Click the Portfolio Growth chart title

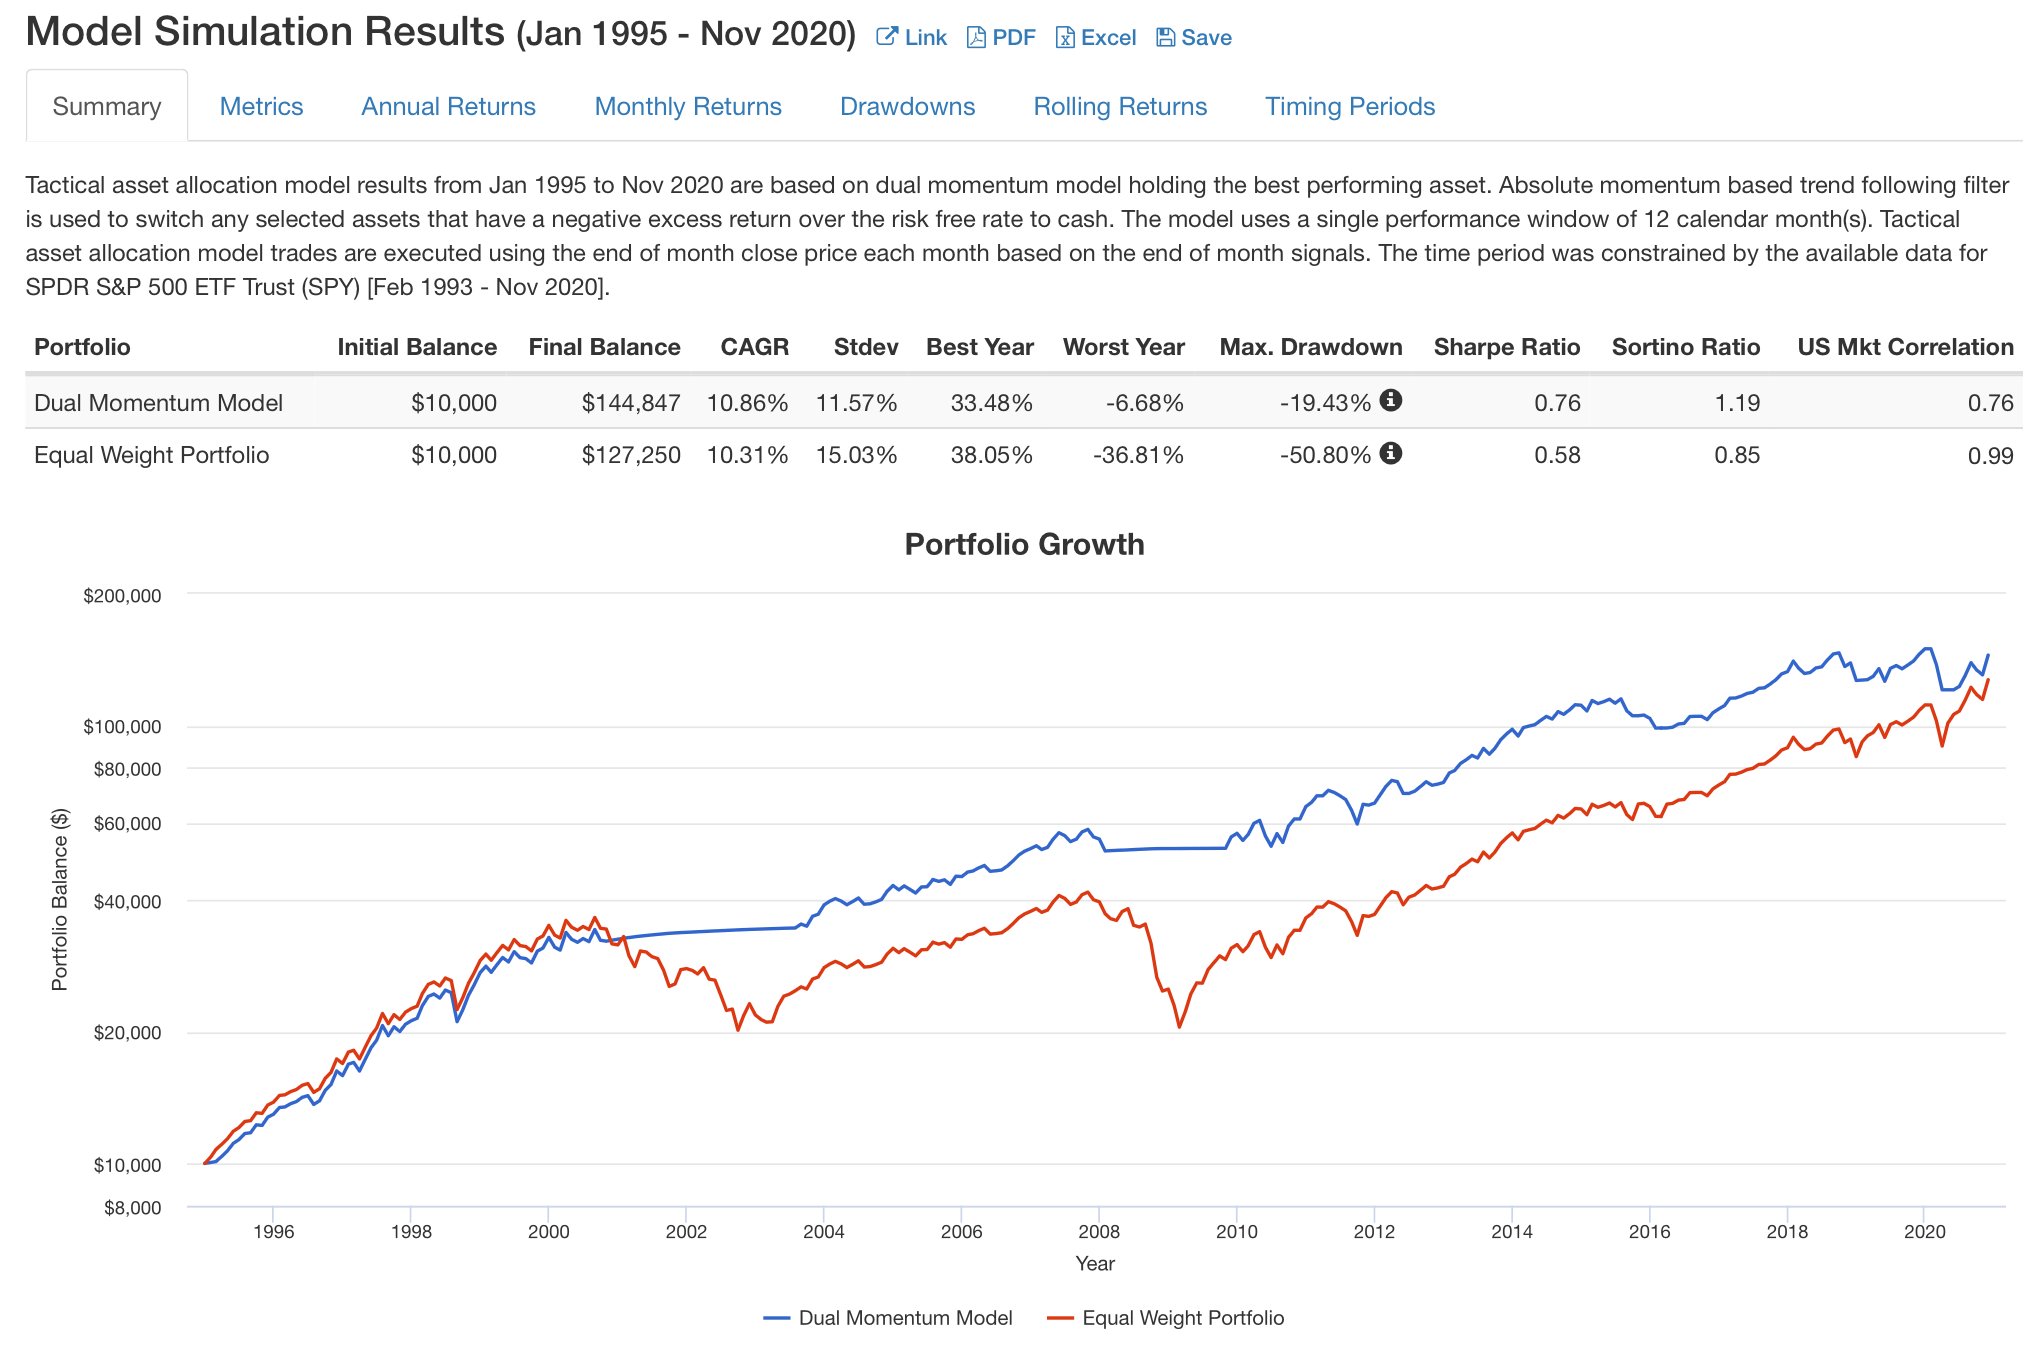point(1024,544)
